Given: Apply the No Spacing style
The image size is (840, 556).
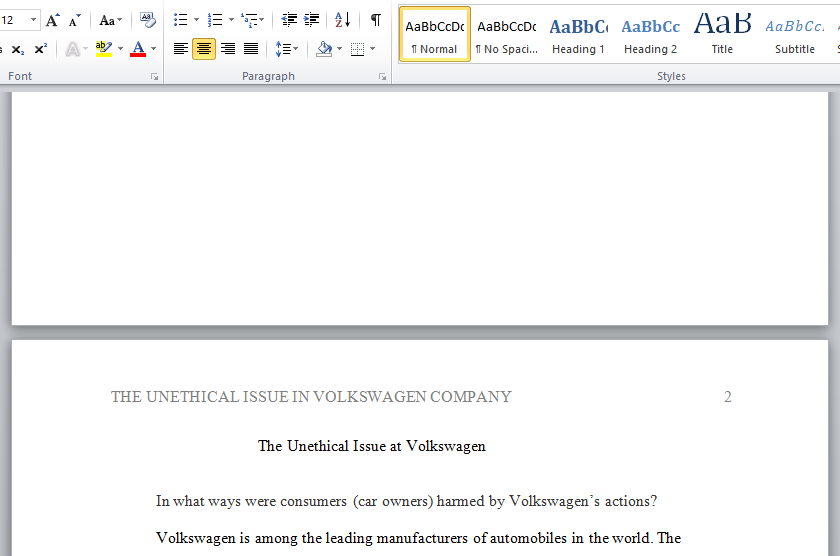Looking at the screenshot, I should [507, 35].
